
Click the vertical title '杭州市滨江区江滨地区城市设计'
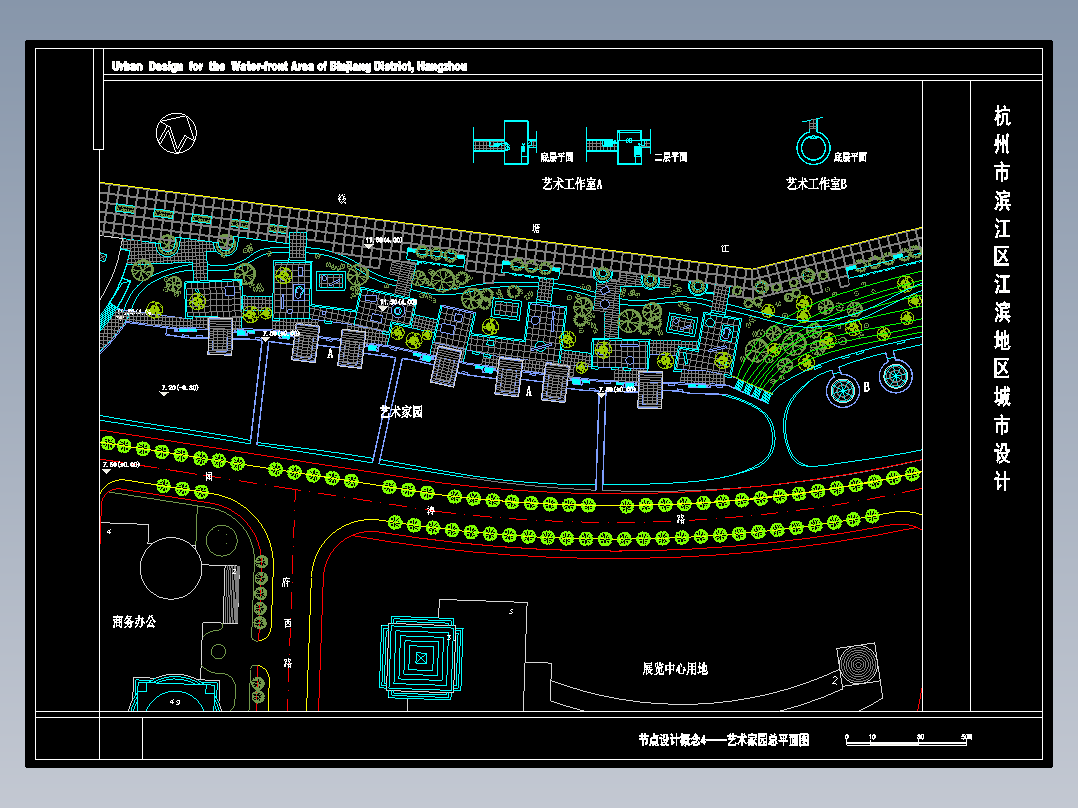coord(1002,298)
